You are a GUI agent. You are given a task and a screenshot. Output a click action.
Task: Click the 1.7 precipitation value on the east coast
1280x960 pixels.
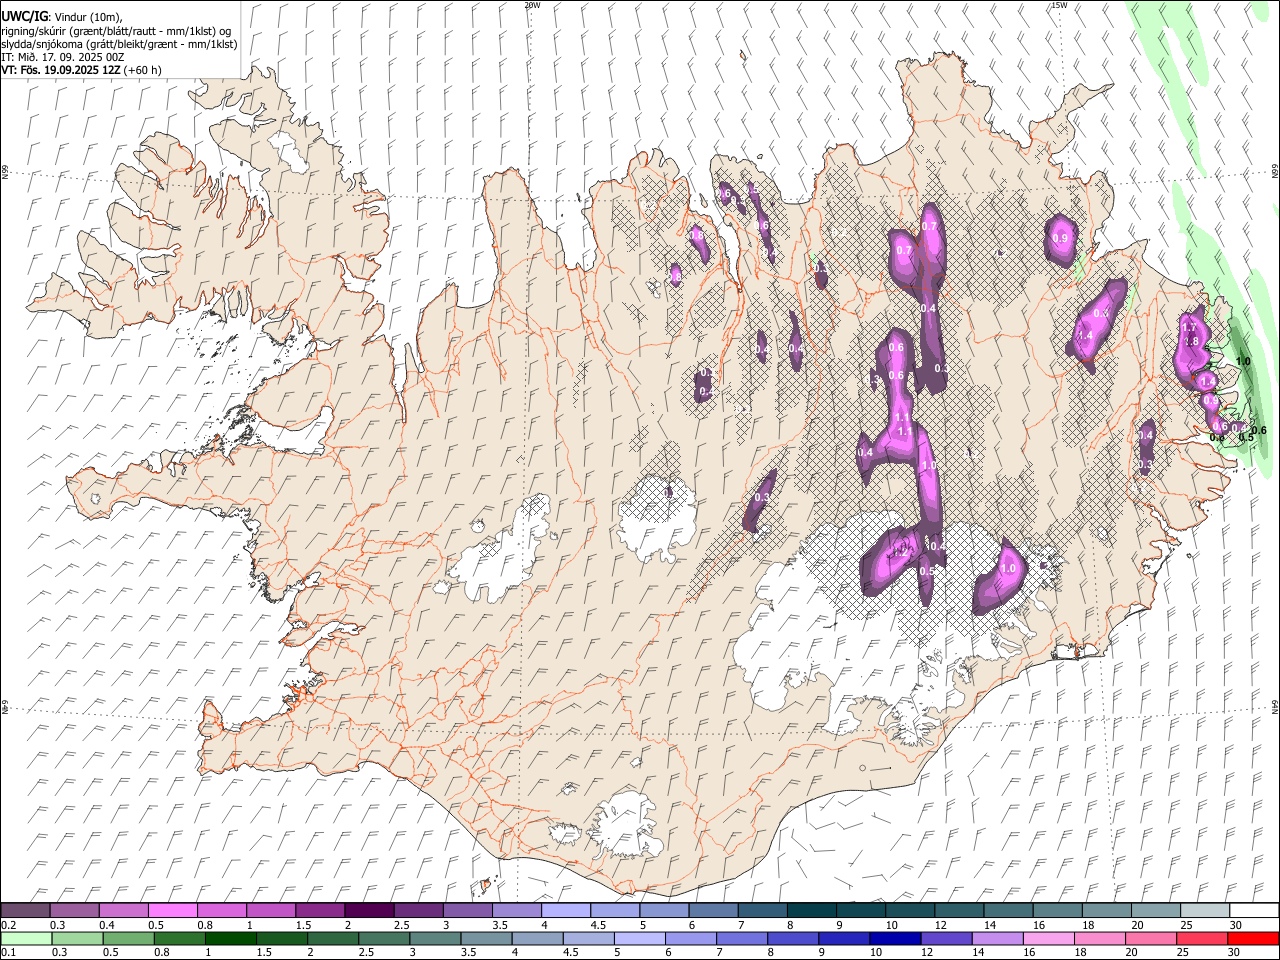point(1189,328)
